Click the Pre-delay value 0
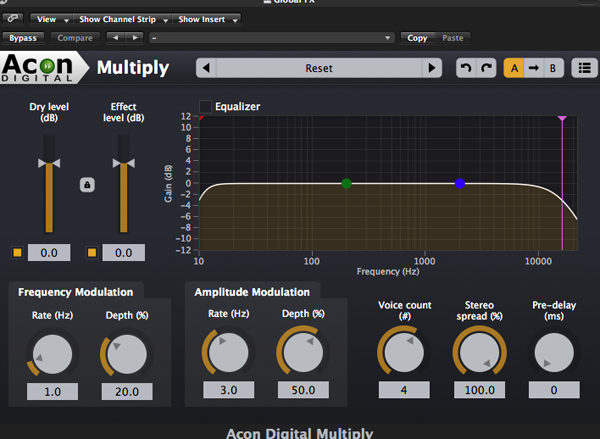 click(x=554, y=390)
